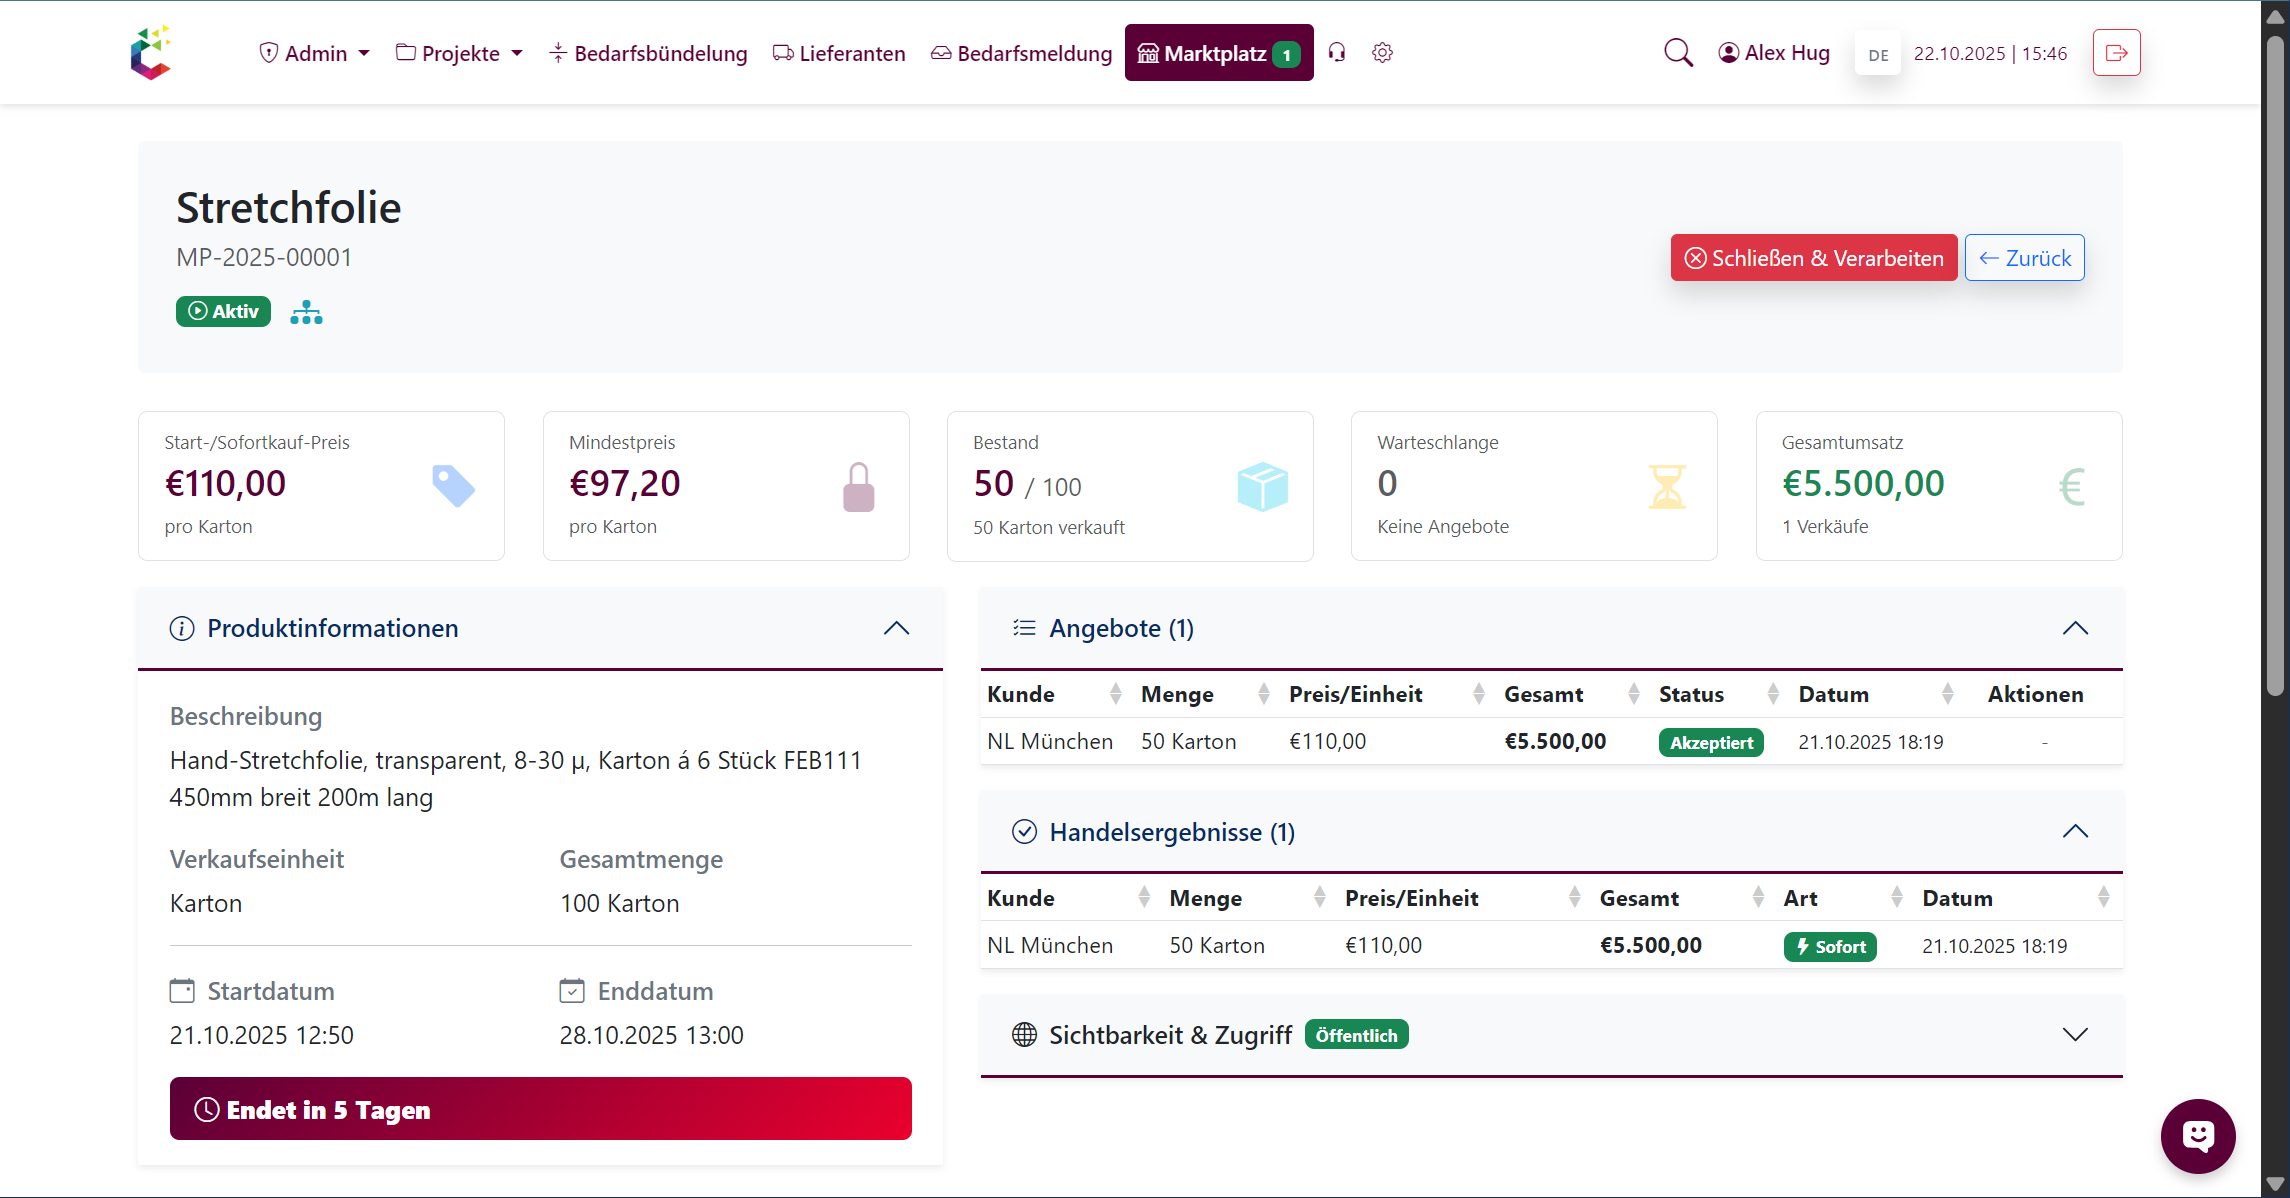The width and height of the screenshot is (2290, 1198).
Task: Click the company logo top left
Action: tap(151, 52)
